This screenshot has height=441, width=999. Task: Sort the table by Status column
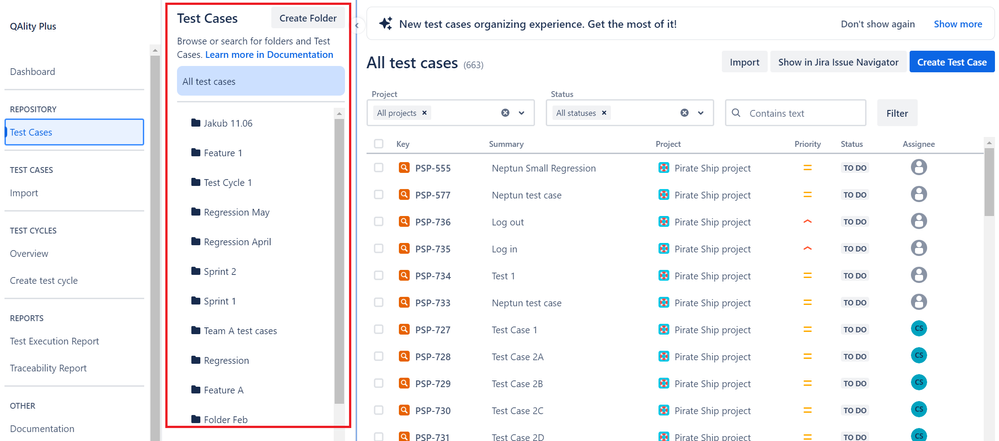(851, 144)
